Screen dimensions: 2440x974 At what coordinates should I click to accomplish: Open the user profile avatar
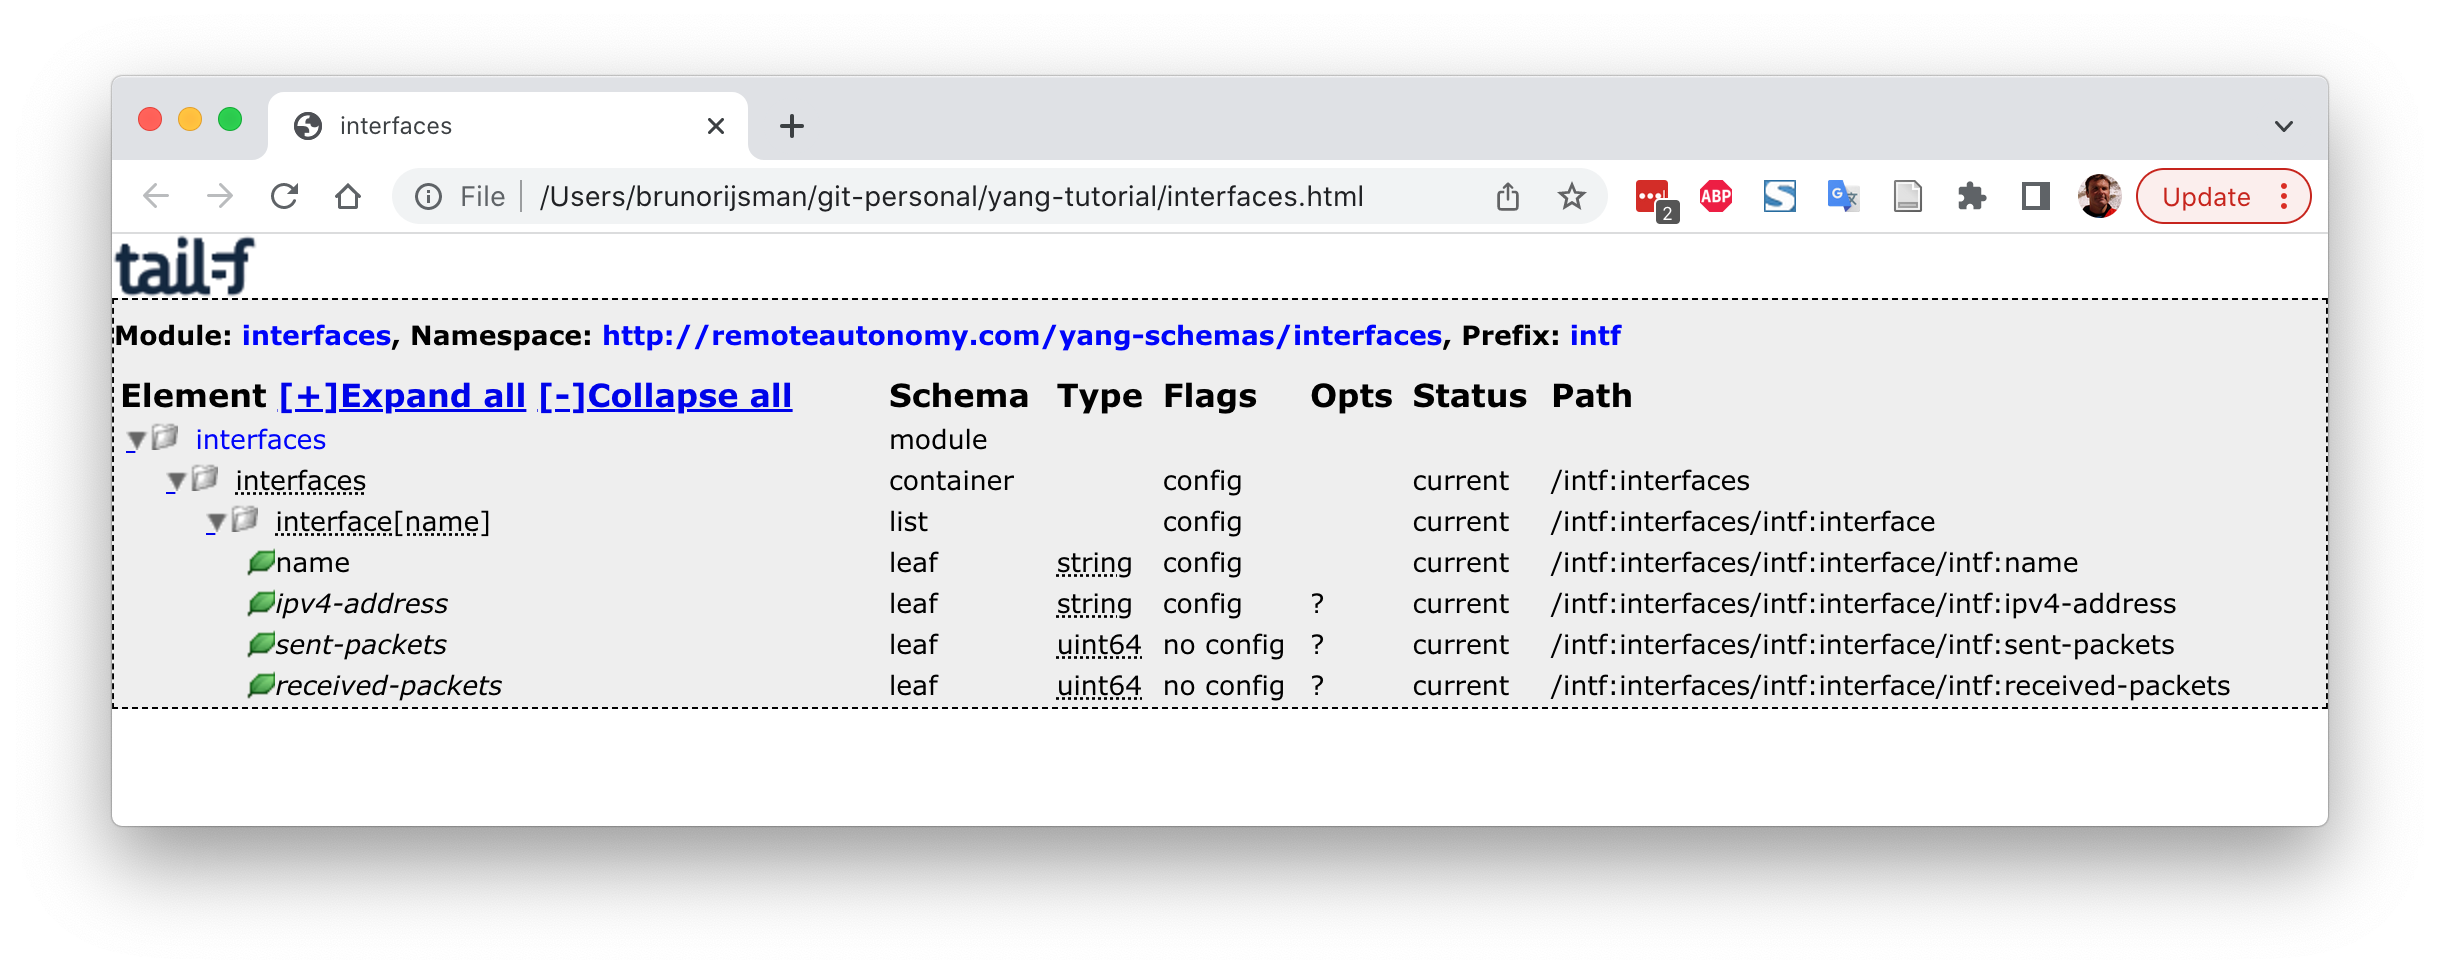tap(2099, 196)
